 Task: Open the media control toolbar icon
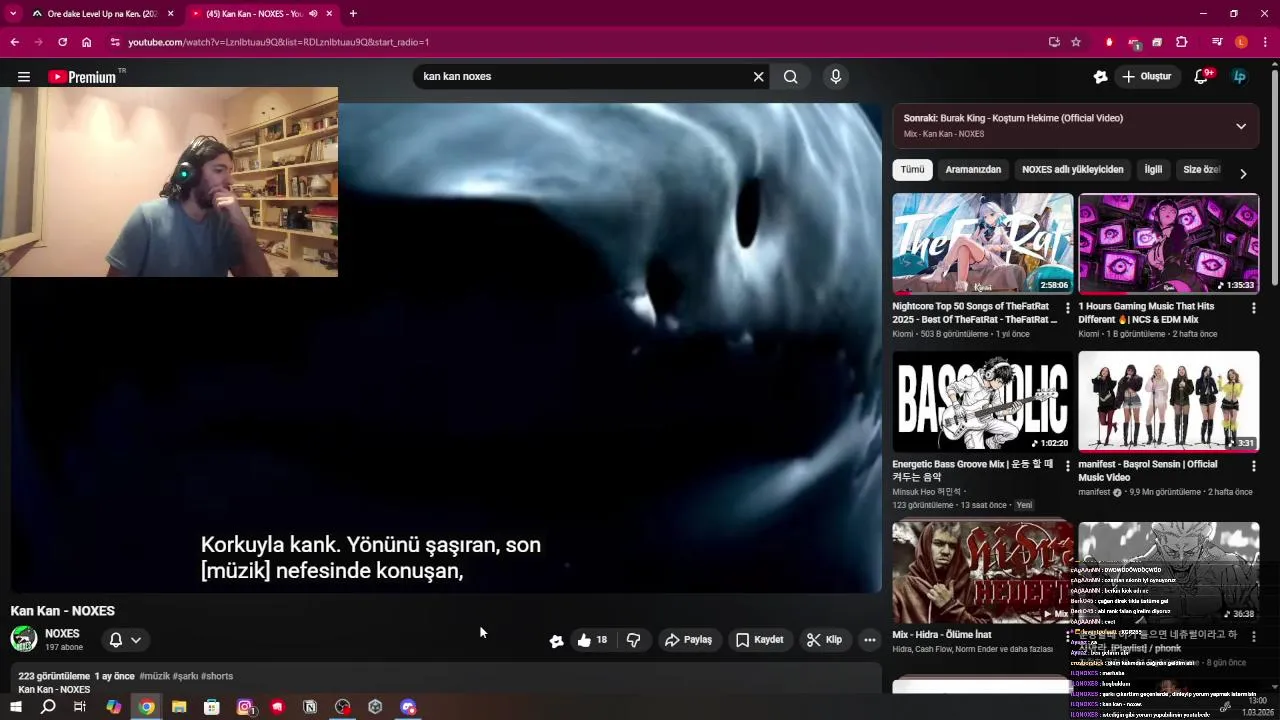click(x=1217, y=42)
